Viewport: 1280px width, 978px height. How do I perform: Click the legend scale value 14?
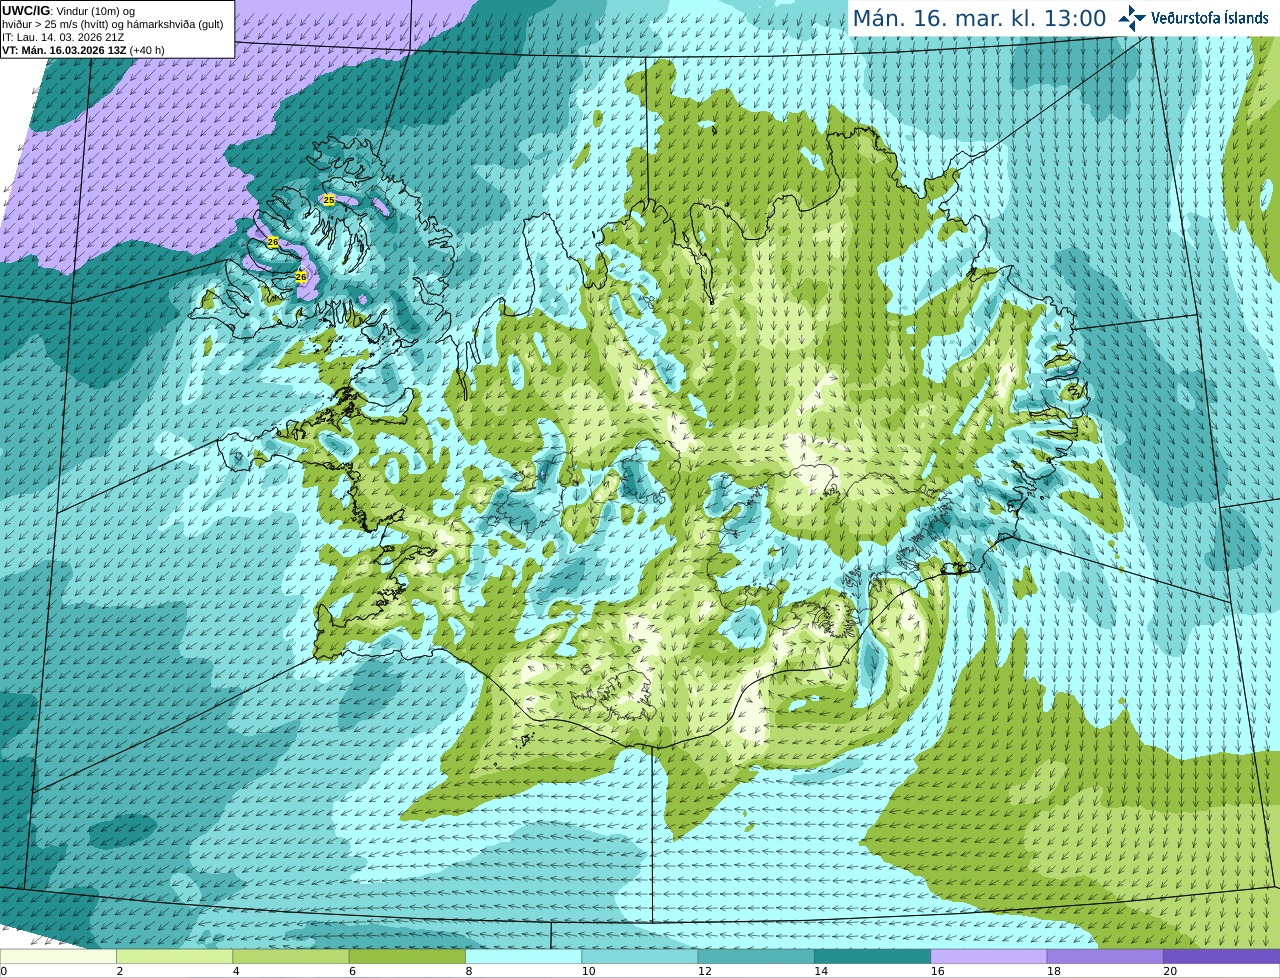(821, 971)
